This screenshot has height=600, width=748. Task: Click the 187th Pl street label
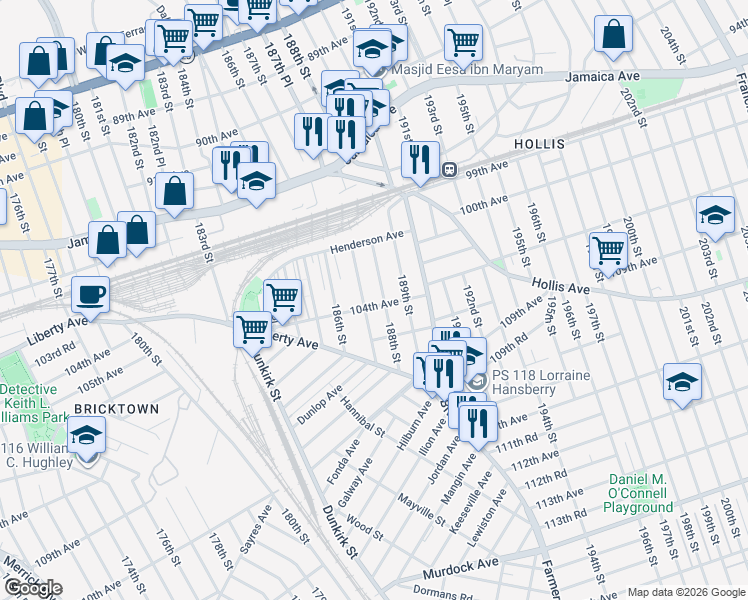[279, 64]
